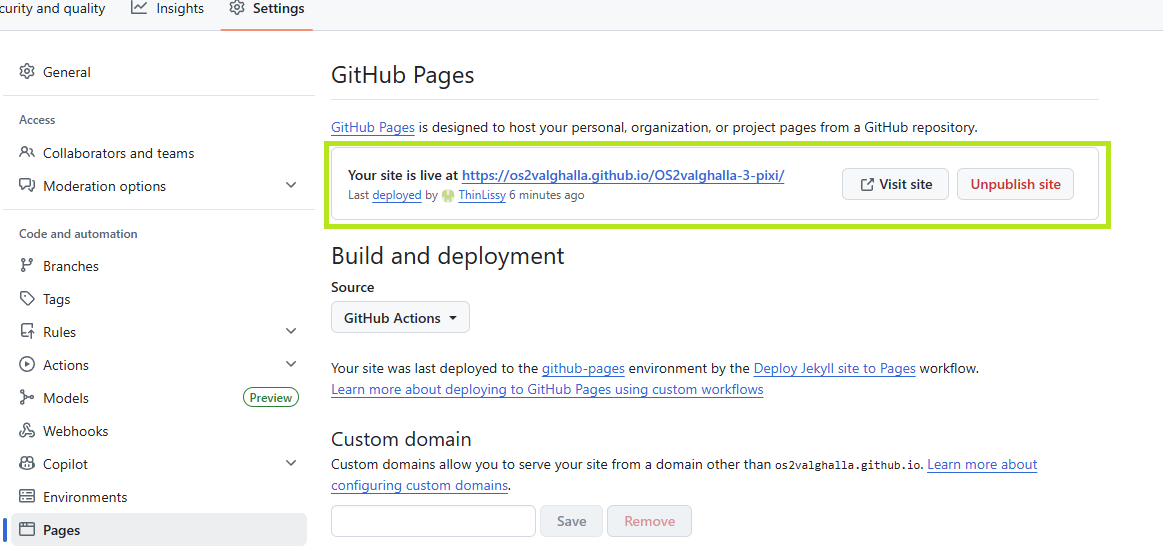Click the Rules icon in sidebar

[x=27, y=332]
